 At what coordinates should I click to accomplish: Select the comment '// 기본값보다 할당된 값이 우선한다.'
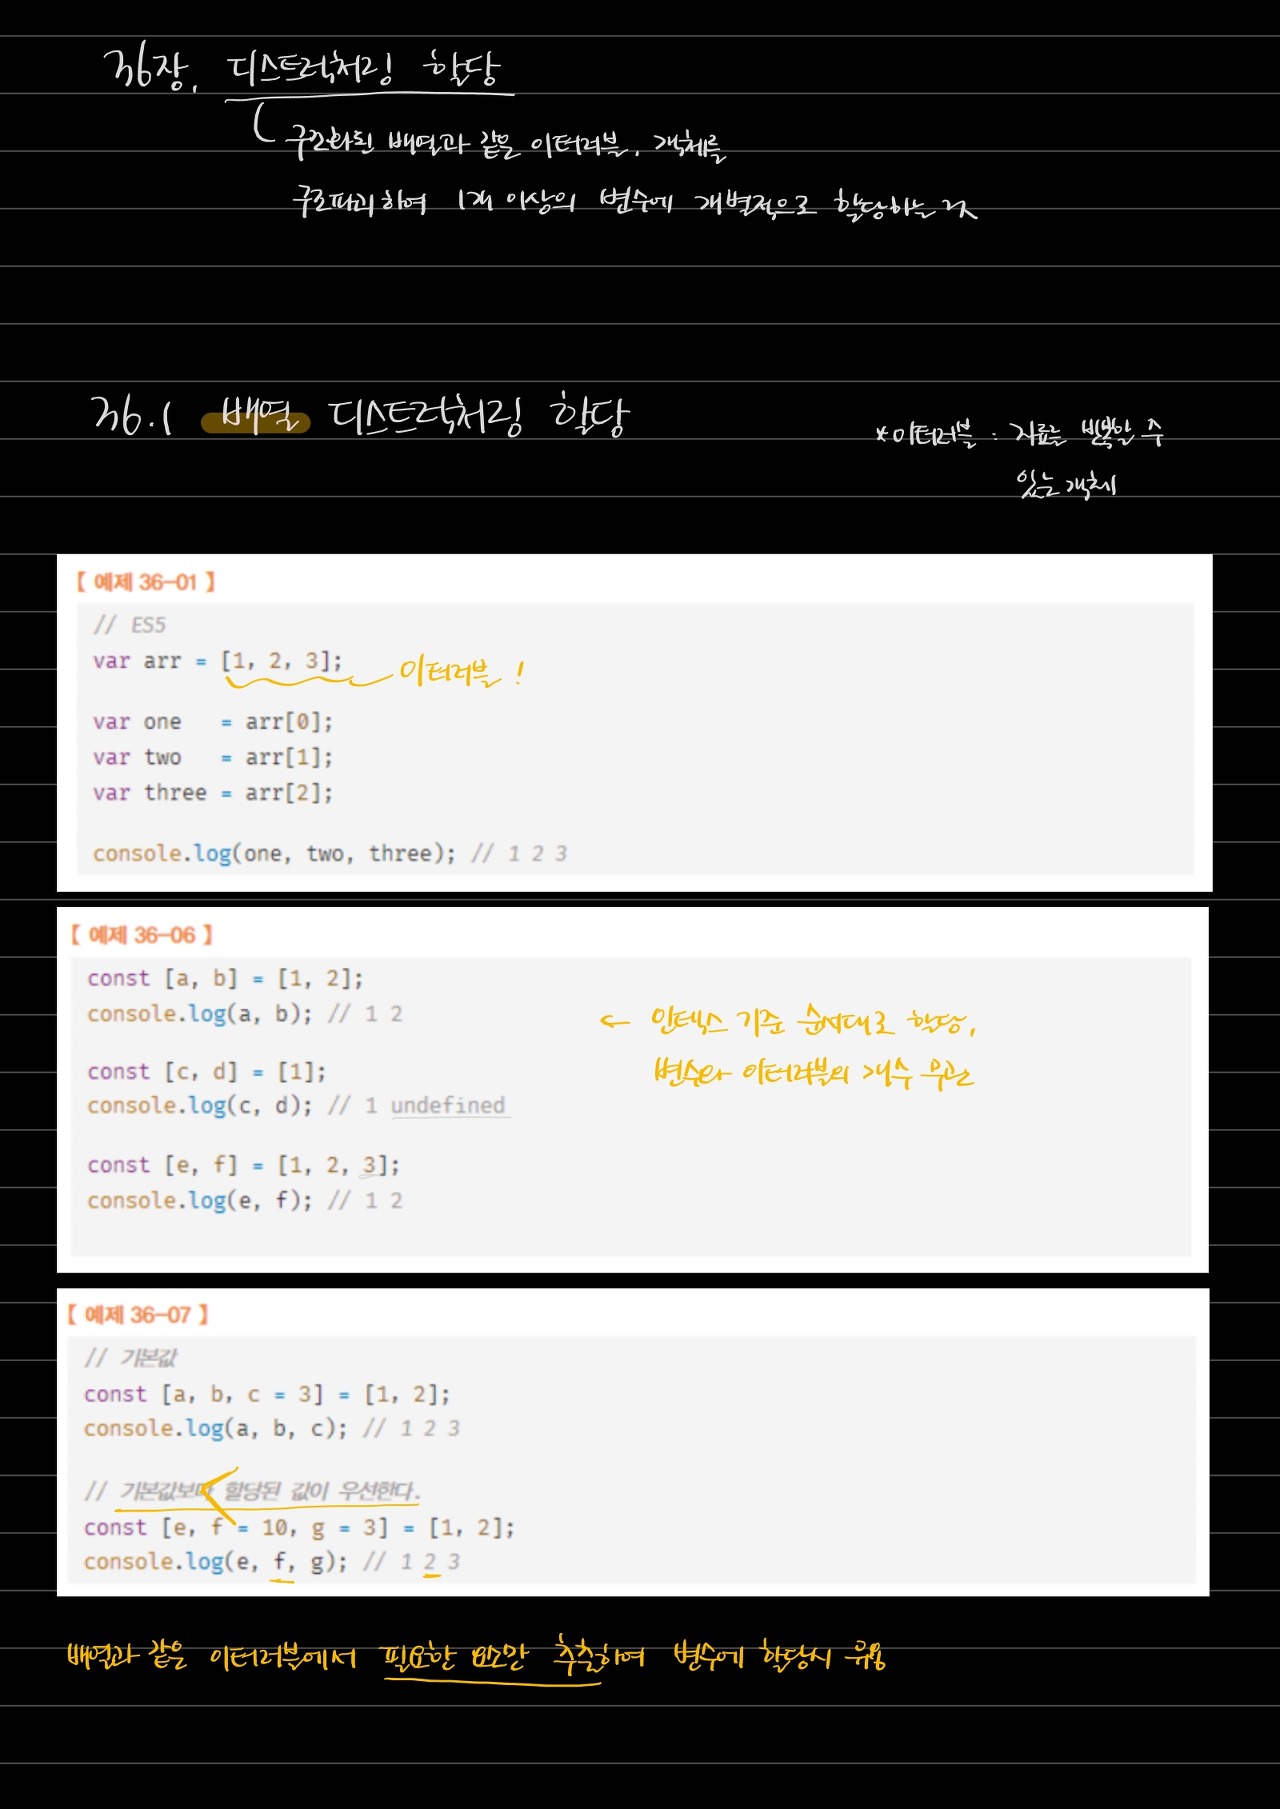[x=252, y=1491]
